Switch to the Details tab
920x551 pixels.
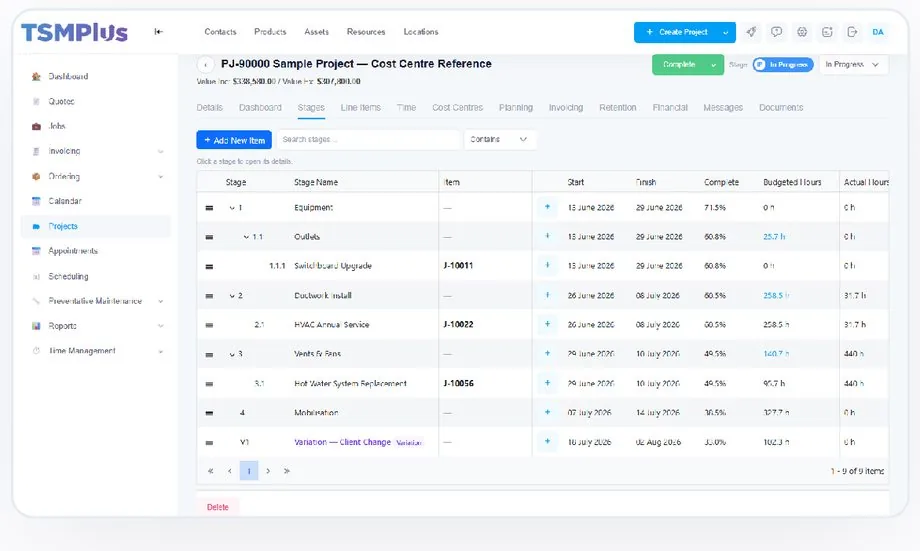coord(209,107)
